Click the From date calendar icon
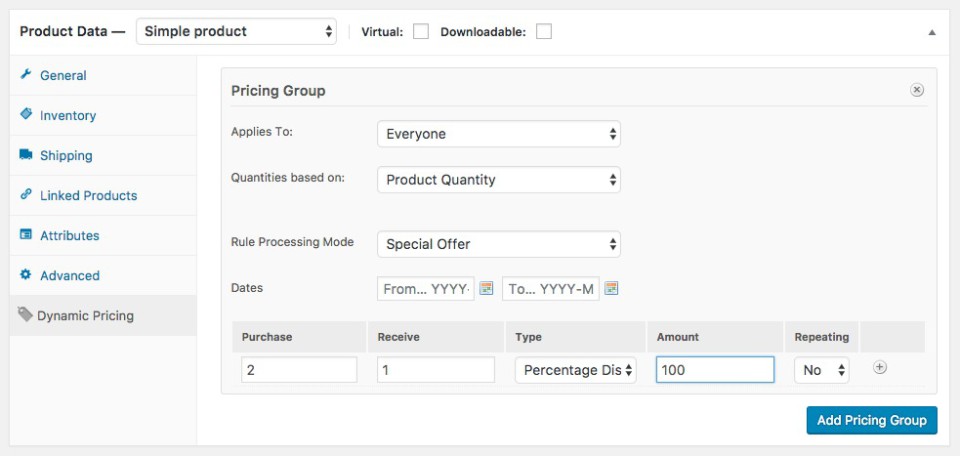 tap(487, 289)
